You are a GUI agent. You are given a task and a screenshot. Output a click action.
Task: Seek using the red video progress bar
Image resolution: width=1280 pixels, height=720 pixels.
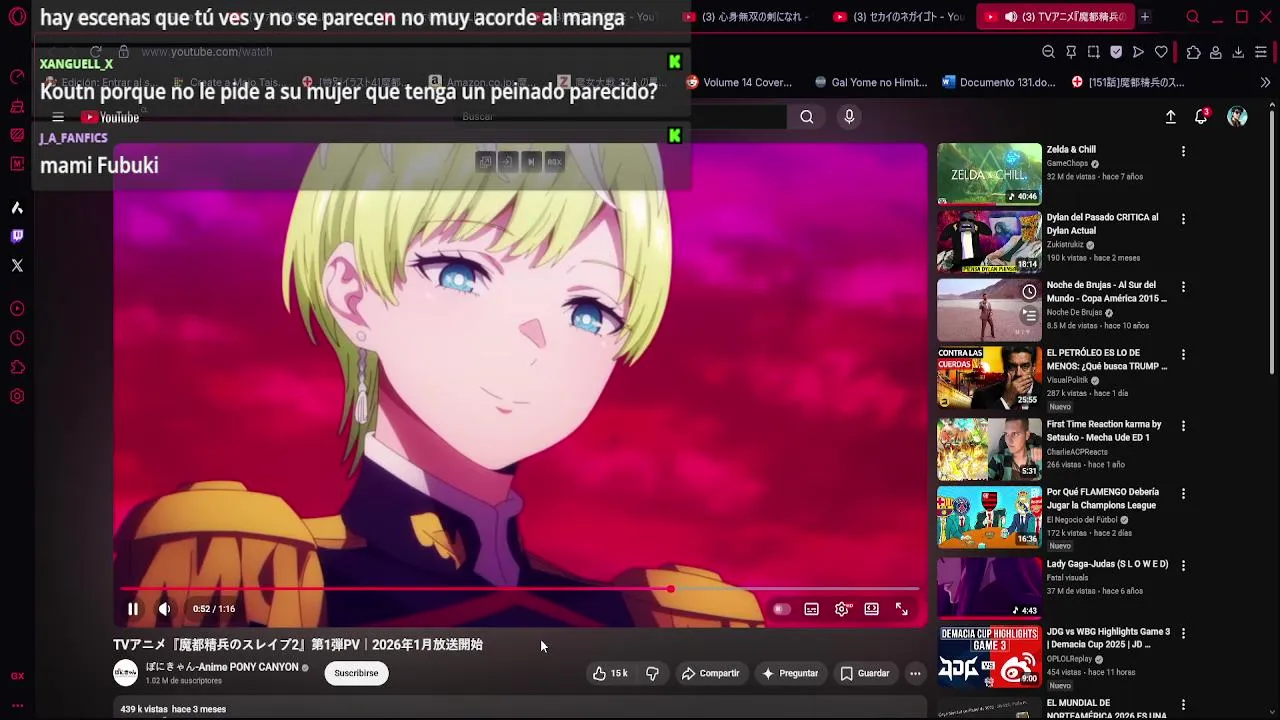[x=520, y=589]
